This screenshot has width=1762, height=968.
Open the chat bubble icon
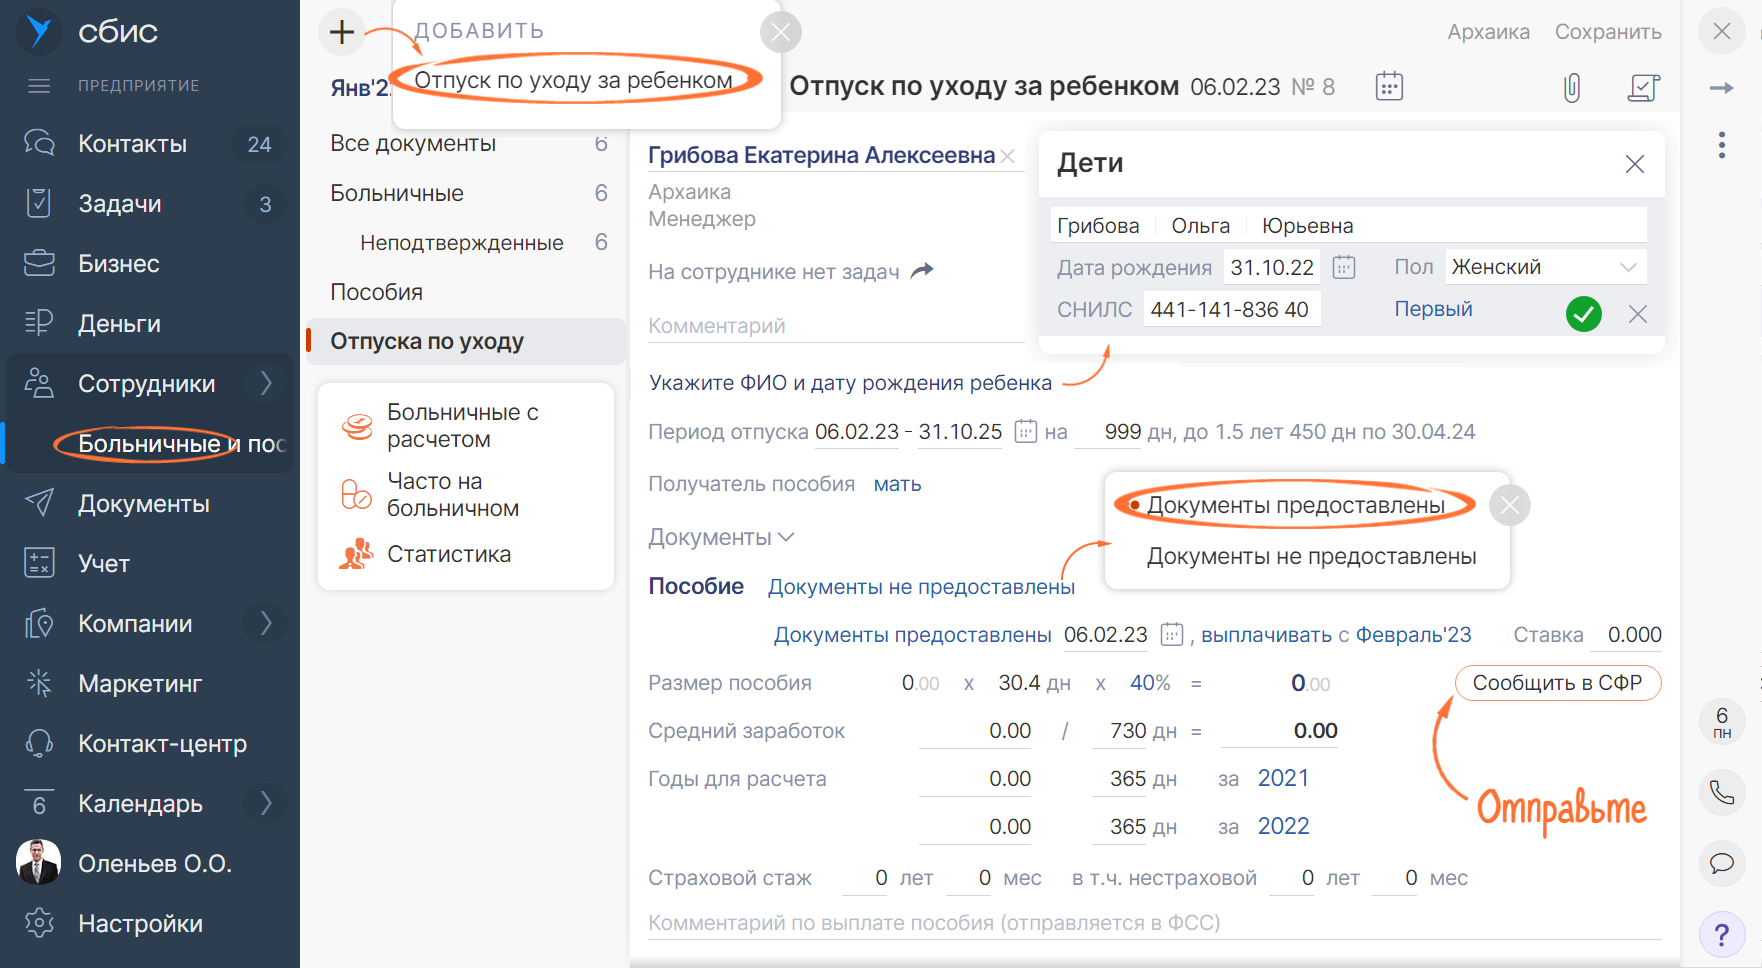[1722, 863]
